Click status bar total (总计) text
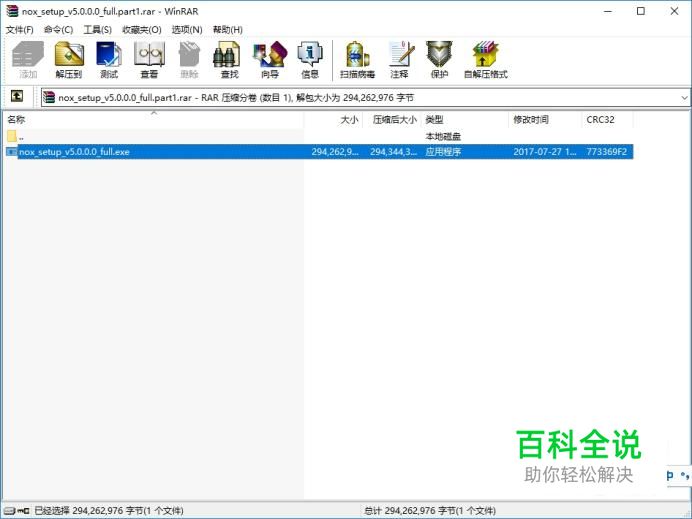692x519 pixels. (430, 511)
